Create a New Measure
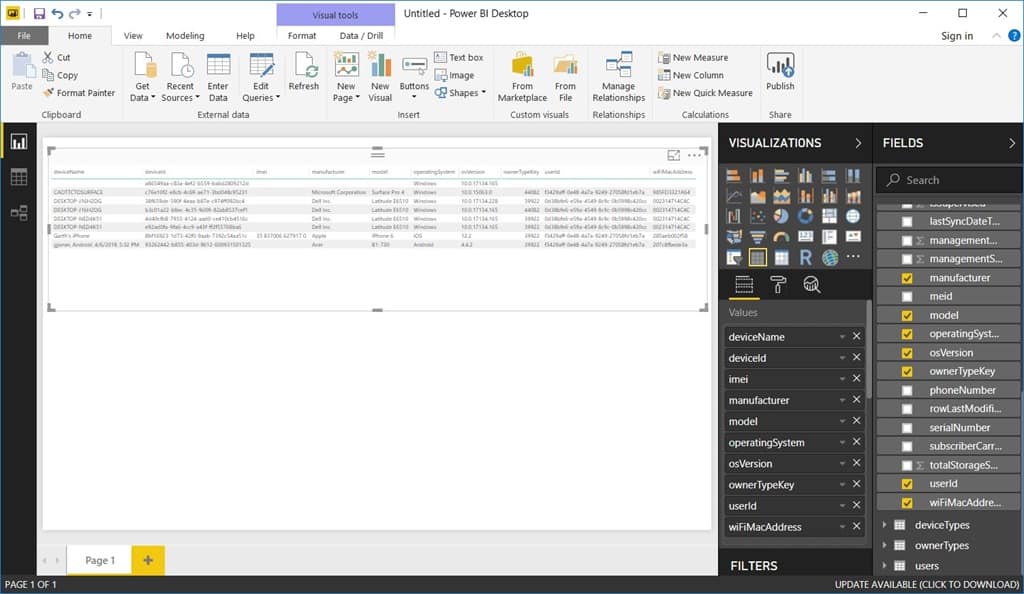 tap(693, 57)
